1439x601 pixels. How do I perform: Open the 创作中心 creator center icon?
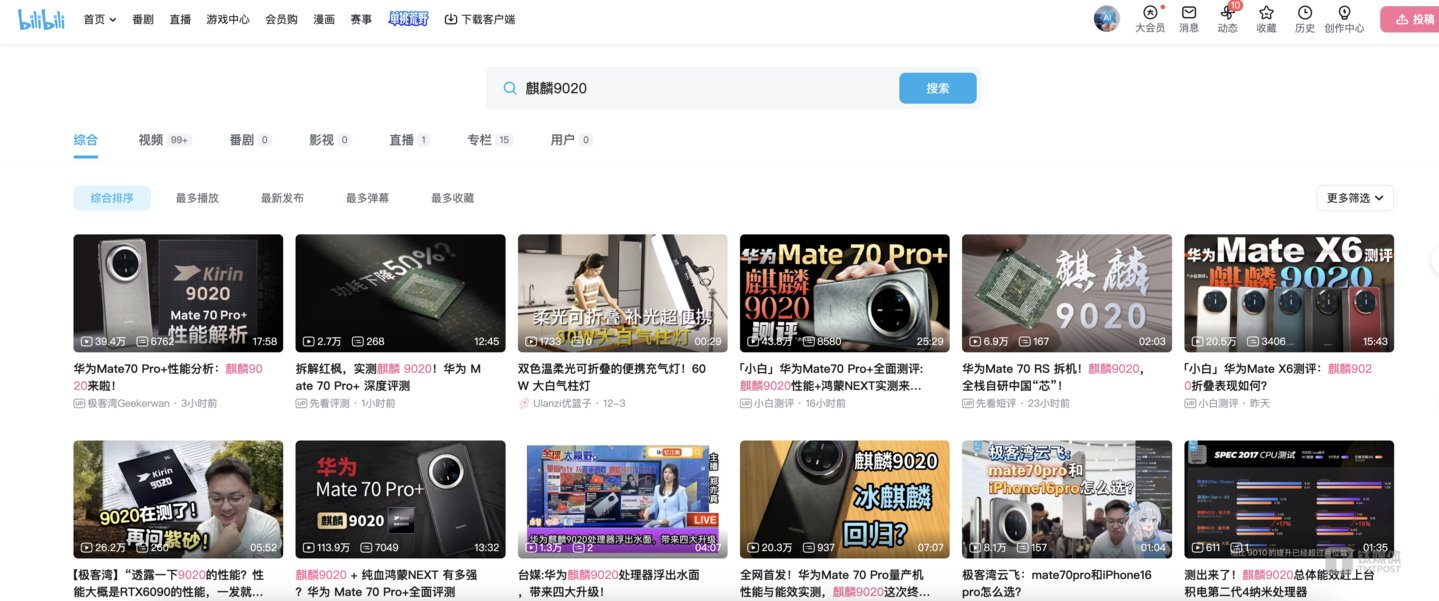pos(1344,14)
